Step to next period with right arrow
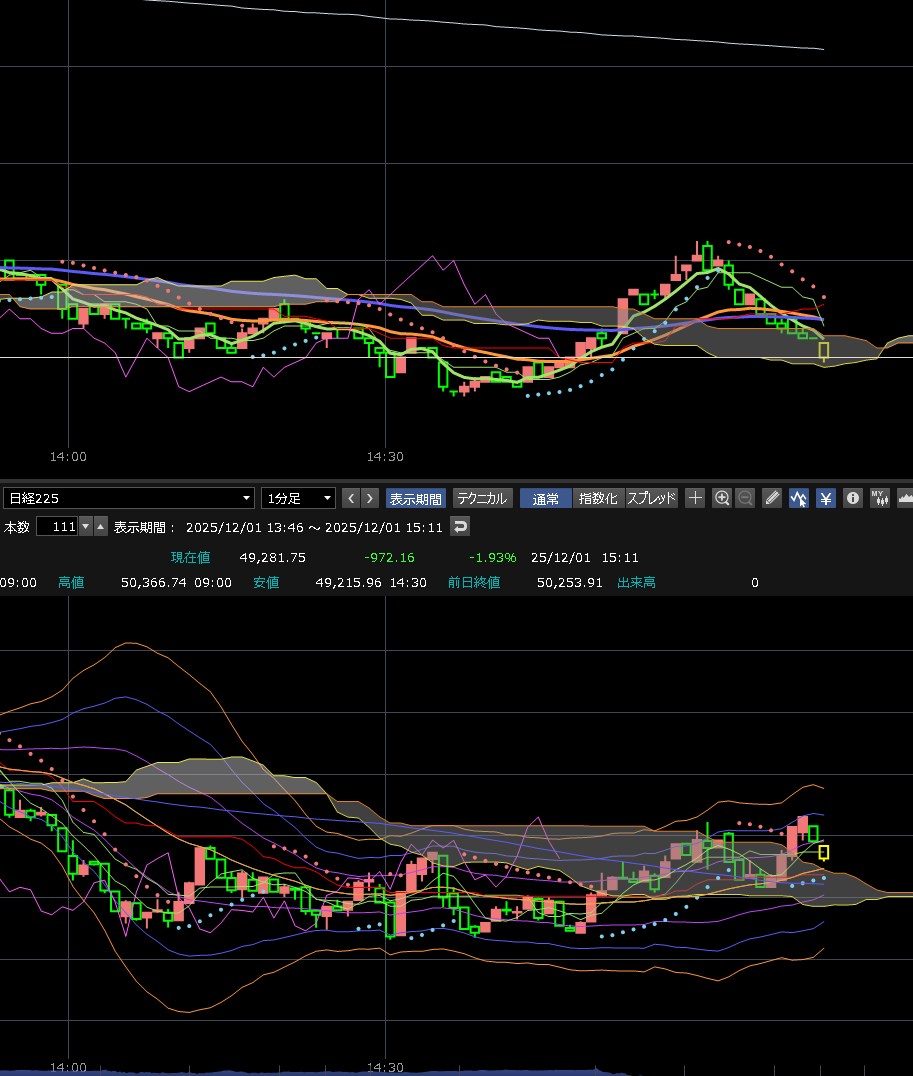This screenshot has width=913, height=1076. tap(370, 498)
